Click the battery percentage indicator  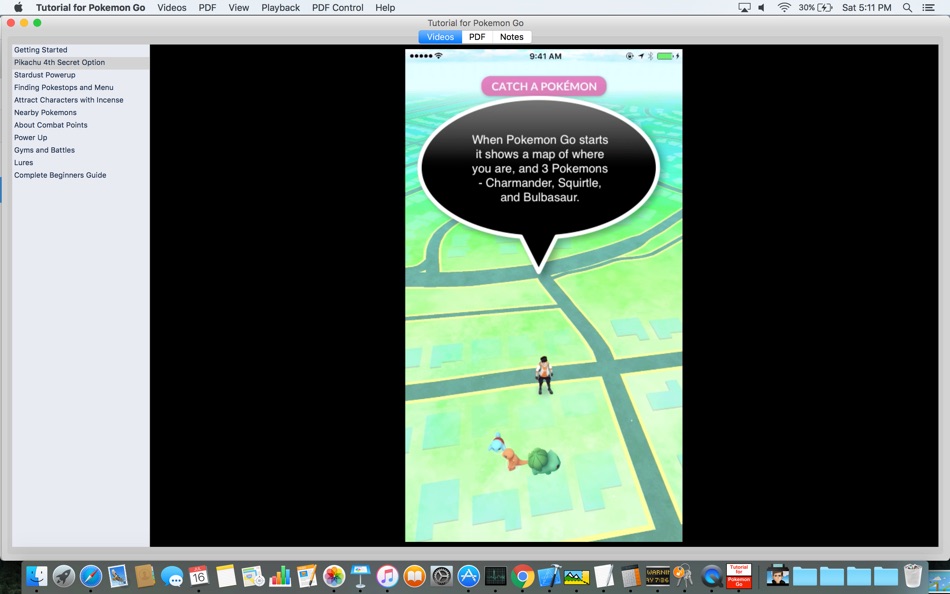point(815,7)
